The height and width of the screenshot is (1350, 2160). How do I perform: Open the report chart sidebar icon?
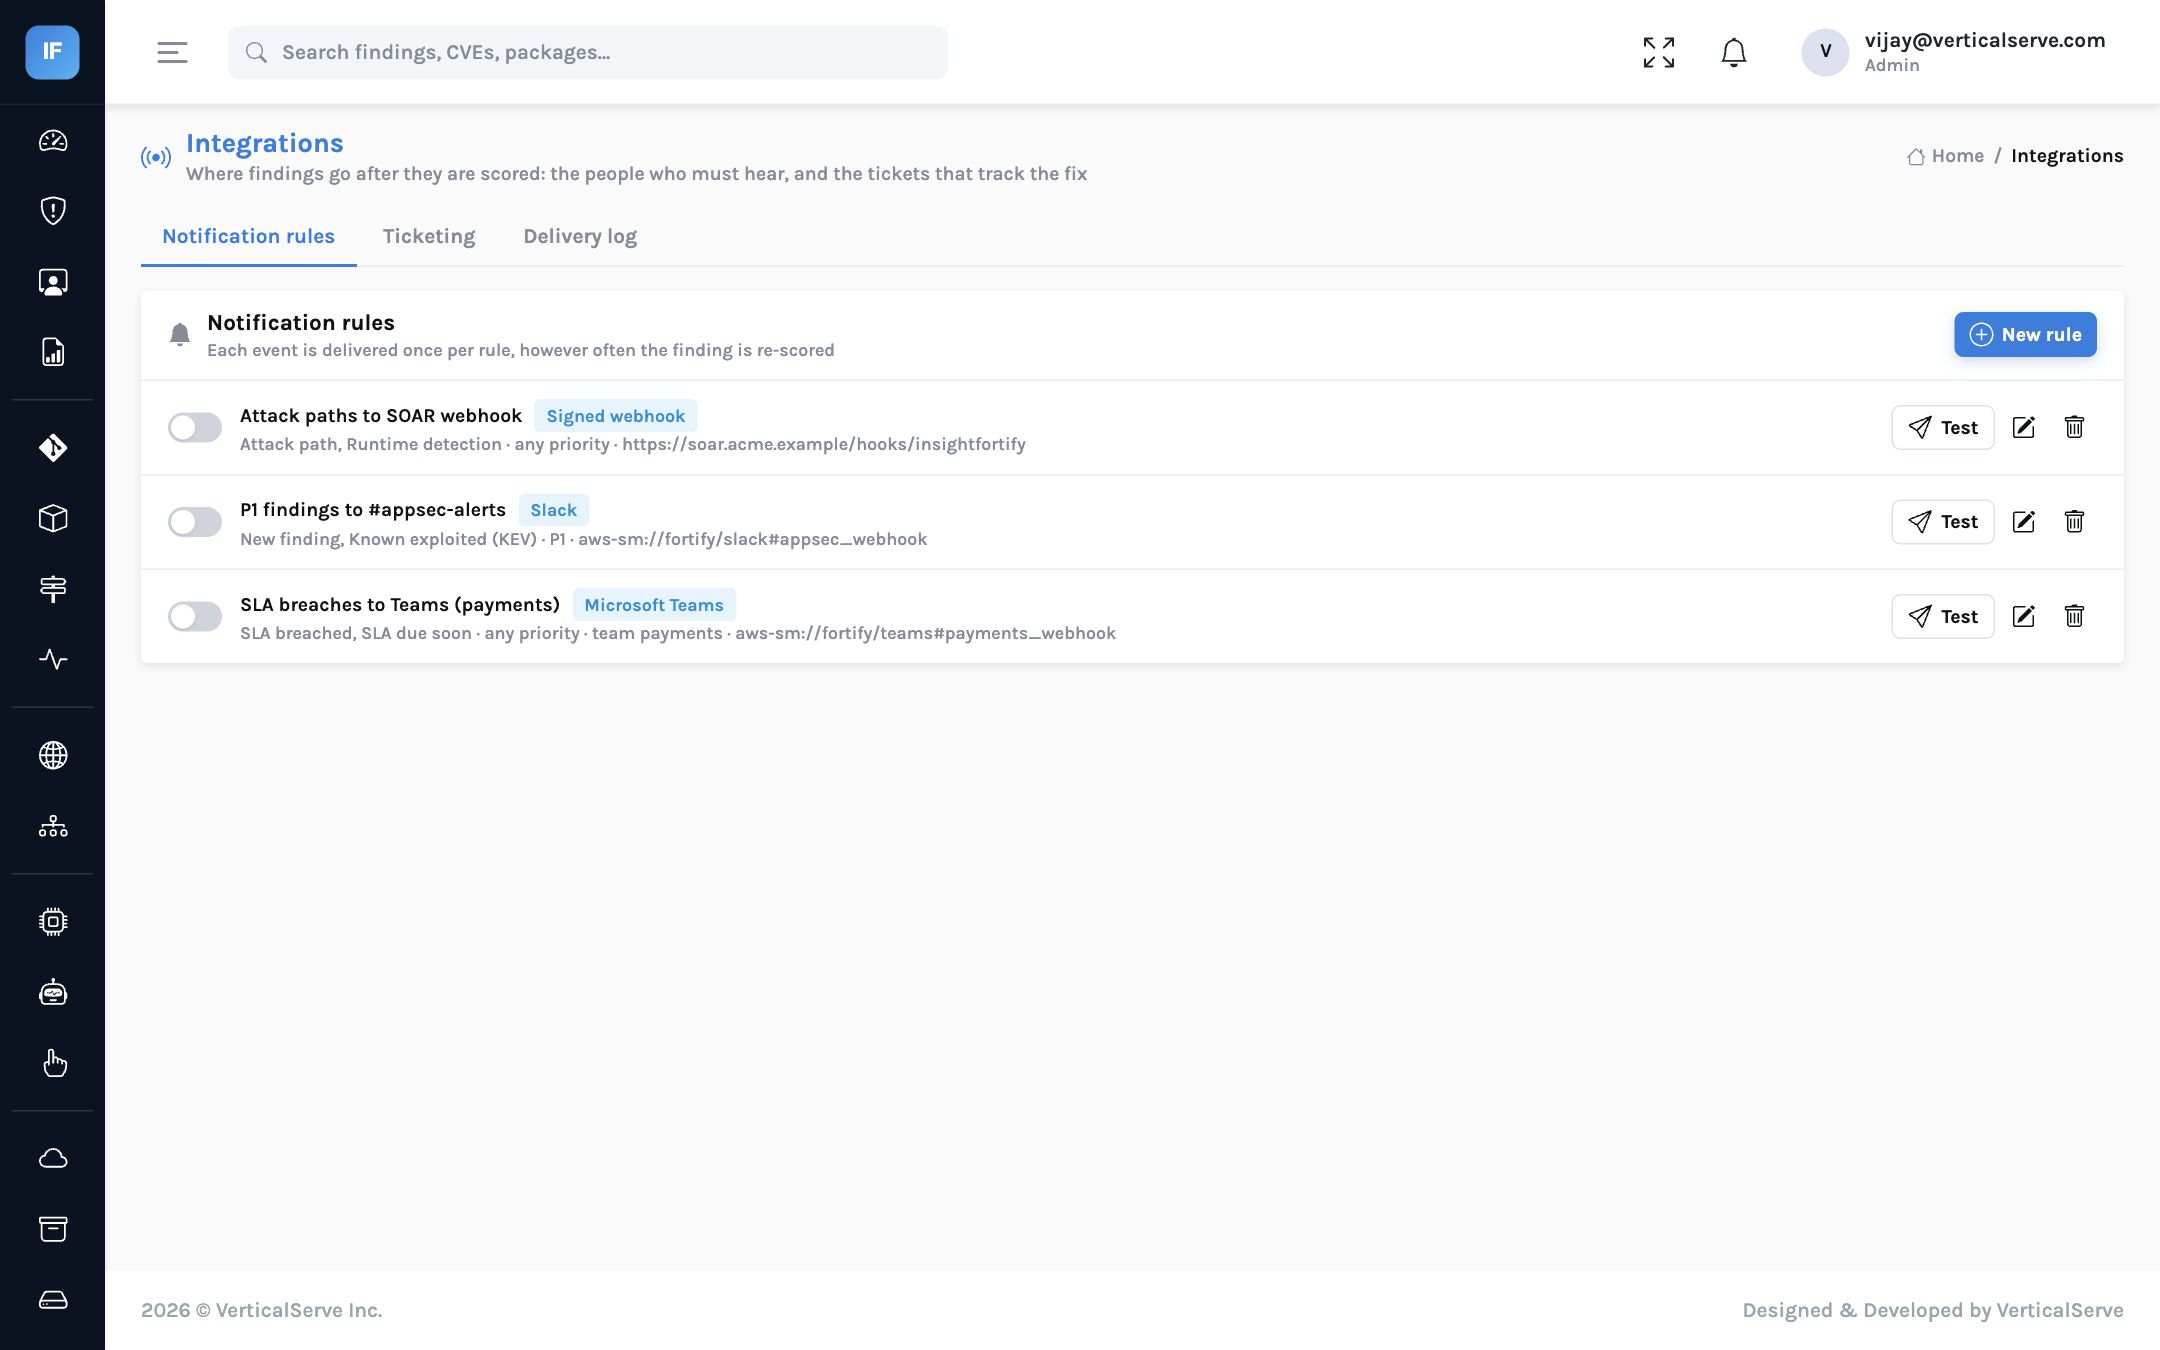pos(53,352)
